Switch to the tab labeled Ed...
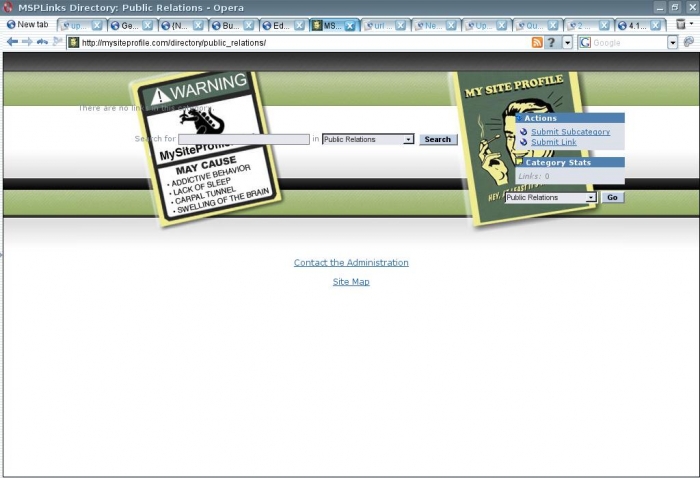Image resolution: width=700 pixels, height=478 pixels. tap(280, 25)
